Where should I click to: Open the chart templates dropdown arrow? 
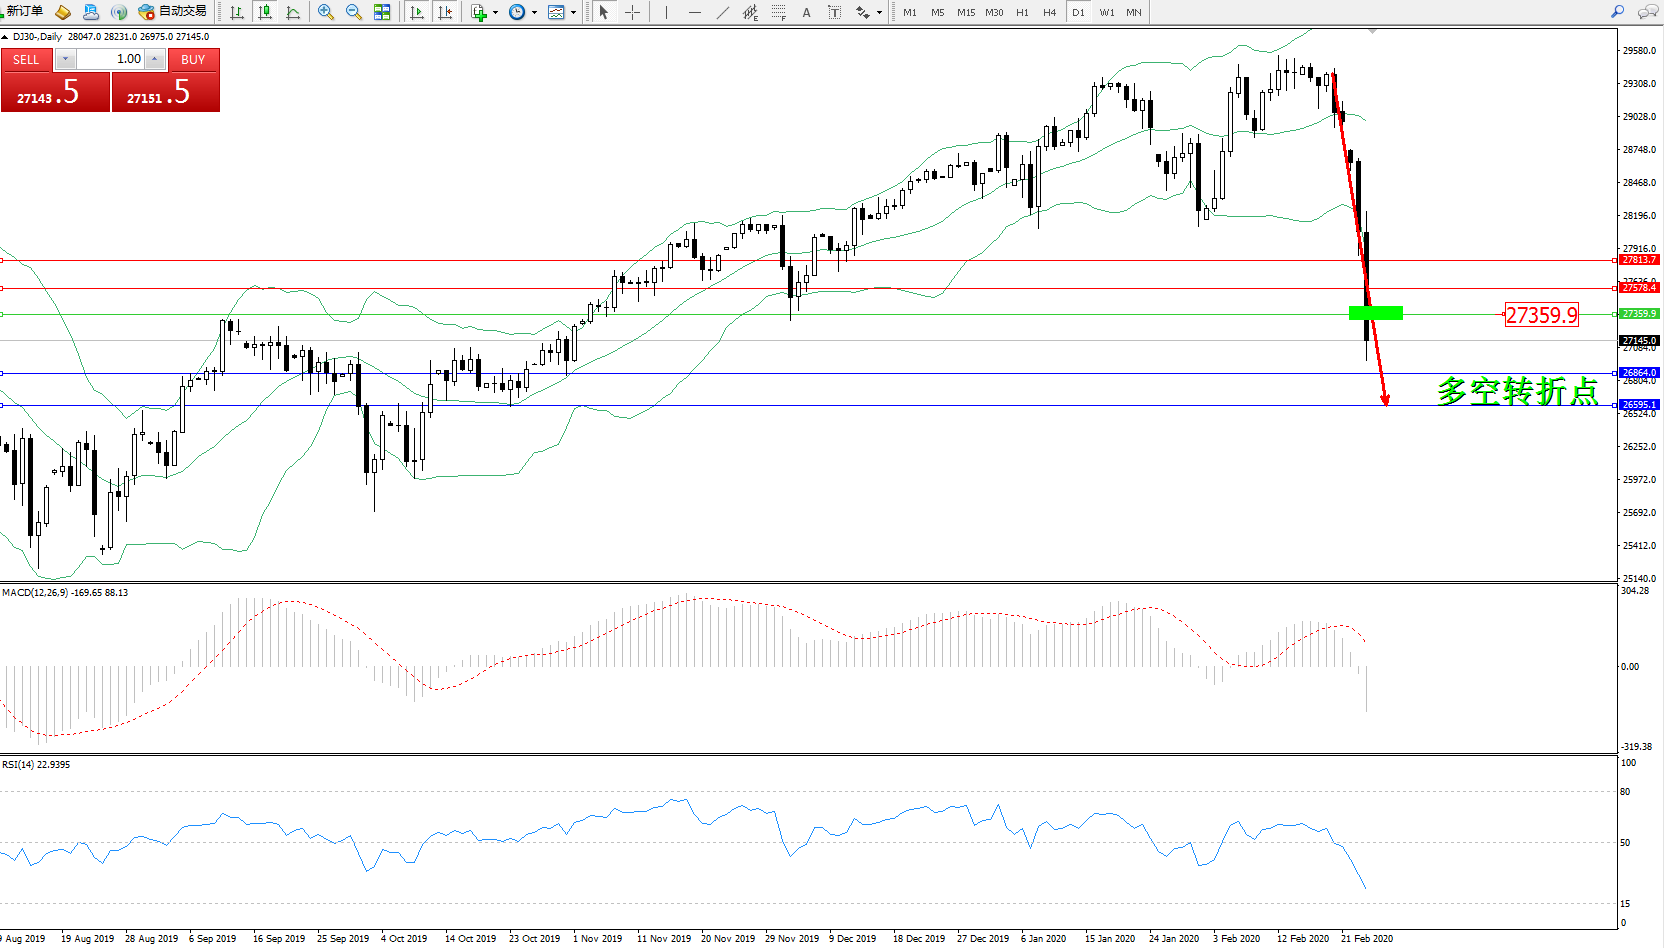click(x=573, y=13)
